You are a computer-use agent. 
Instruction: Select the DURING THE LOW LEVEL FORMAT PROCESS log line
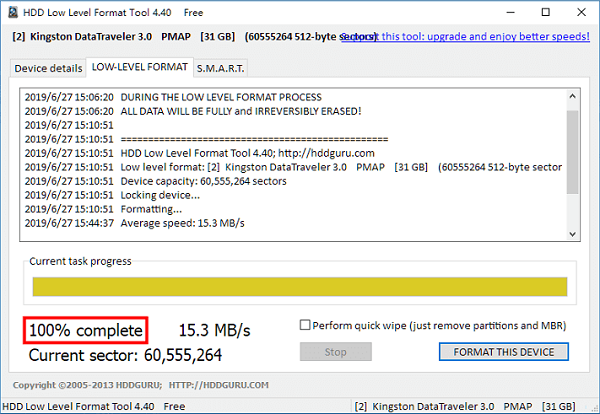tap(173, 97)
